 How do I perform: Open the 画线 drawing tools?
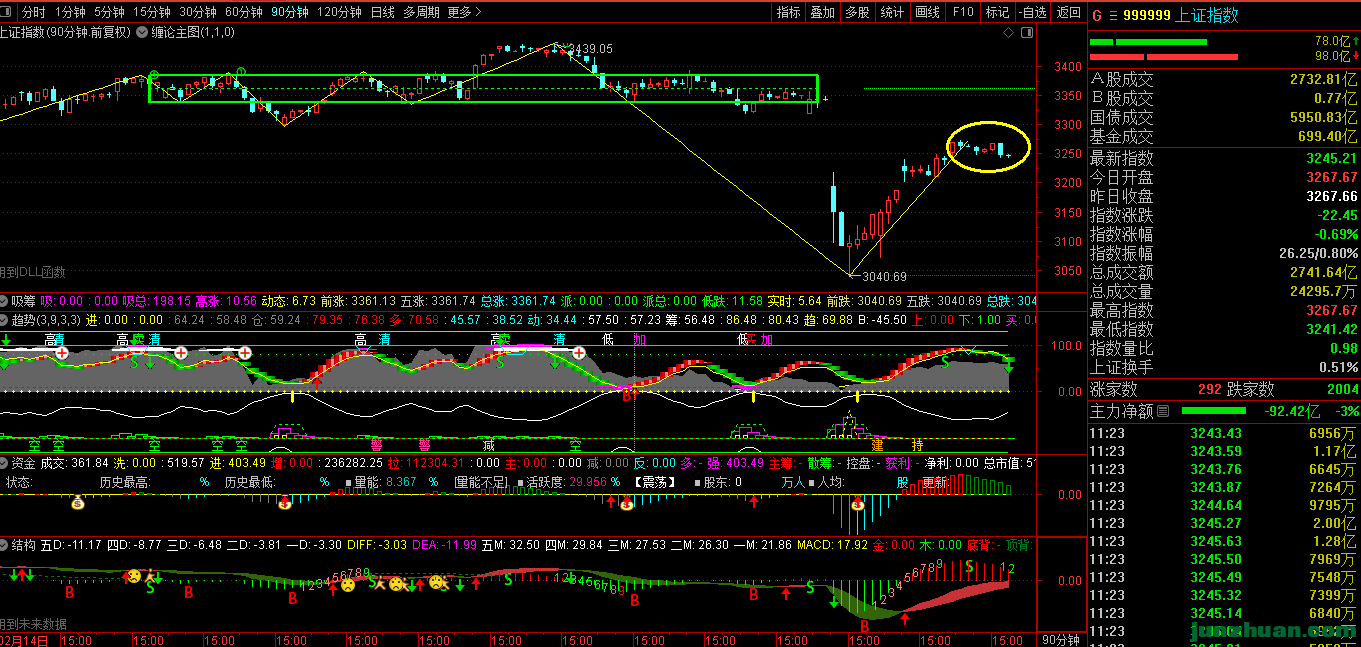927,12
